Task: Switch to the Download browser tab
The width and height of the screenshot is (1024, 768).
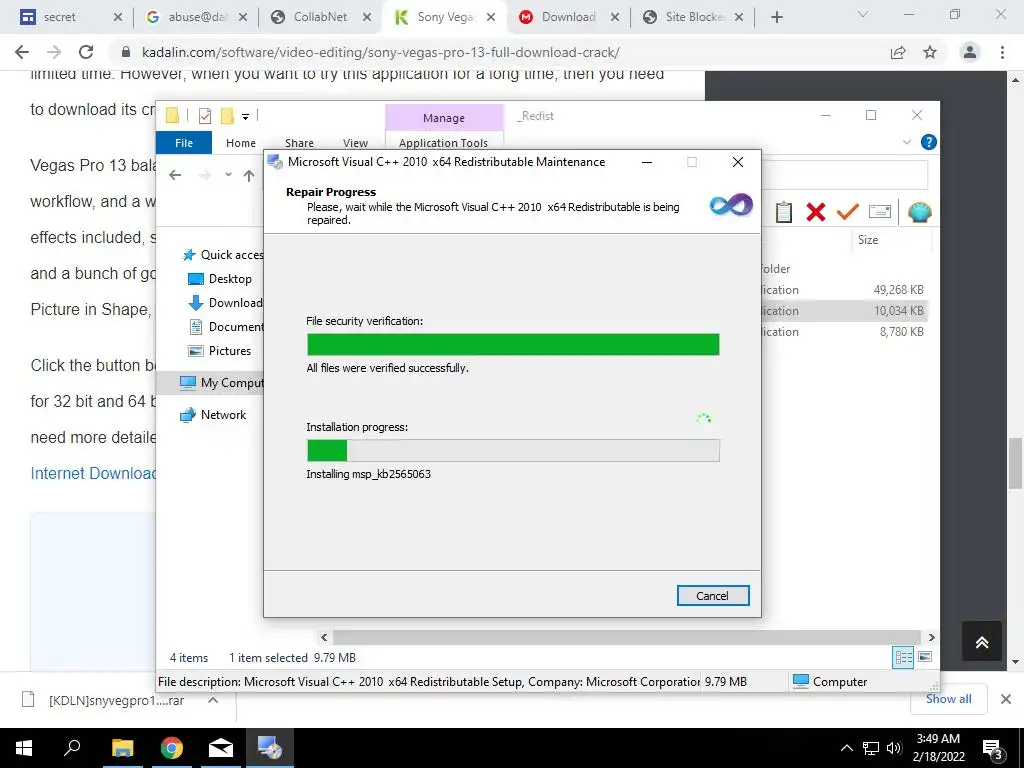Action: (569, 17)
